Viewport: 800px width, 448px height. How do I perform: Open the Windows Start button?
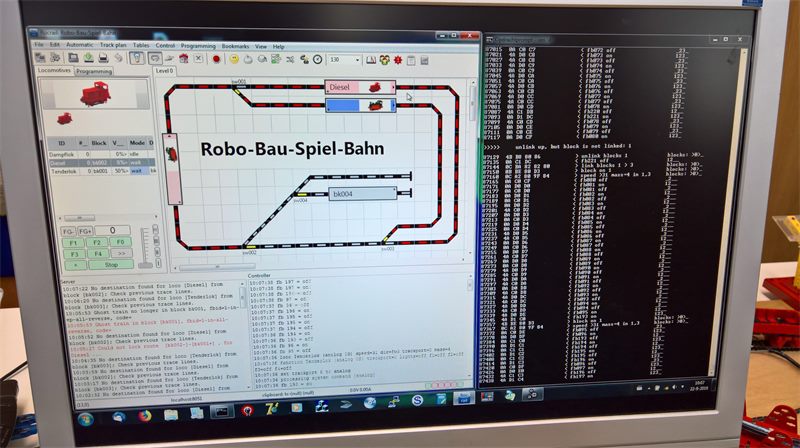click(86, 419)
